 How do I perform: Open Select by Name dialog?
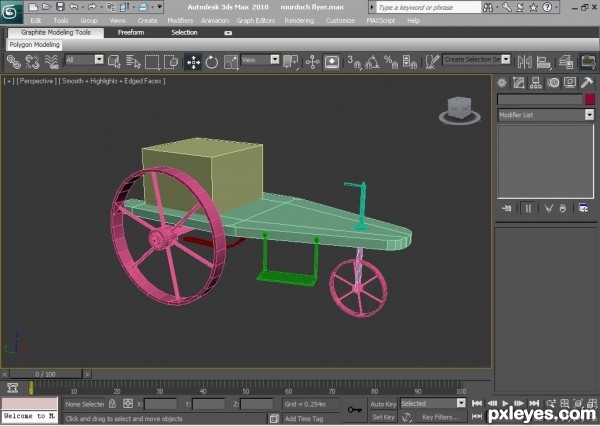click(133, 61)
